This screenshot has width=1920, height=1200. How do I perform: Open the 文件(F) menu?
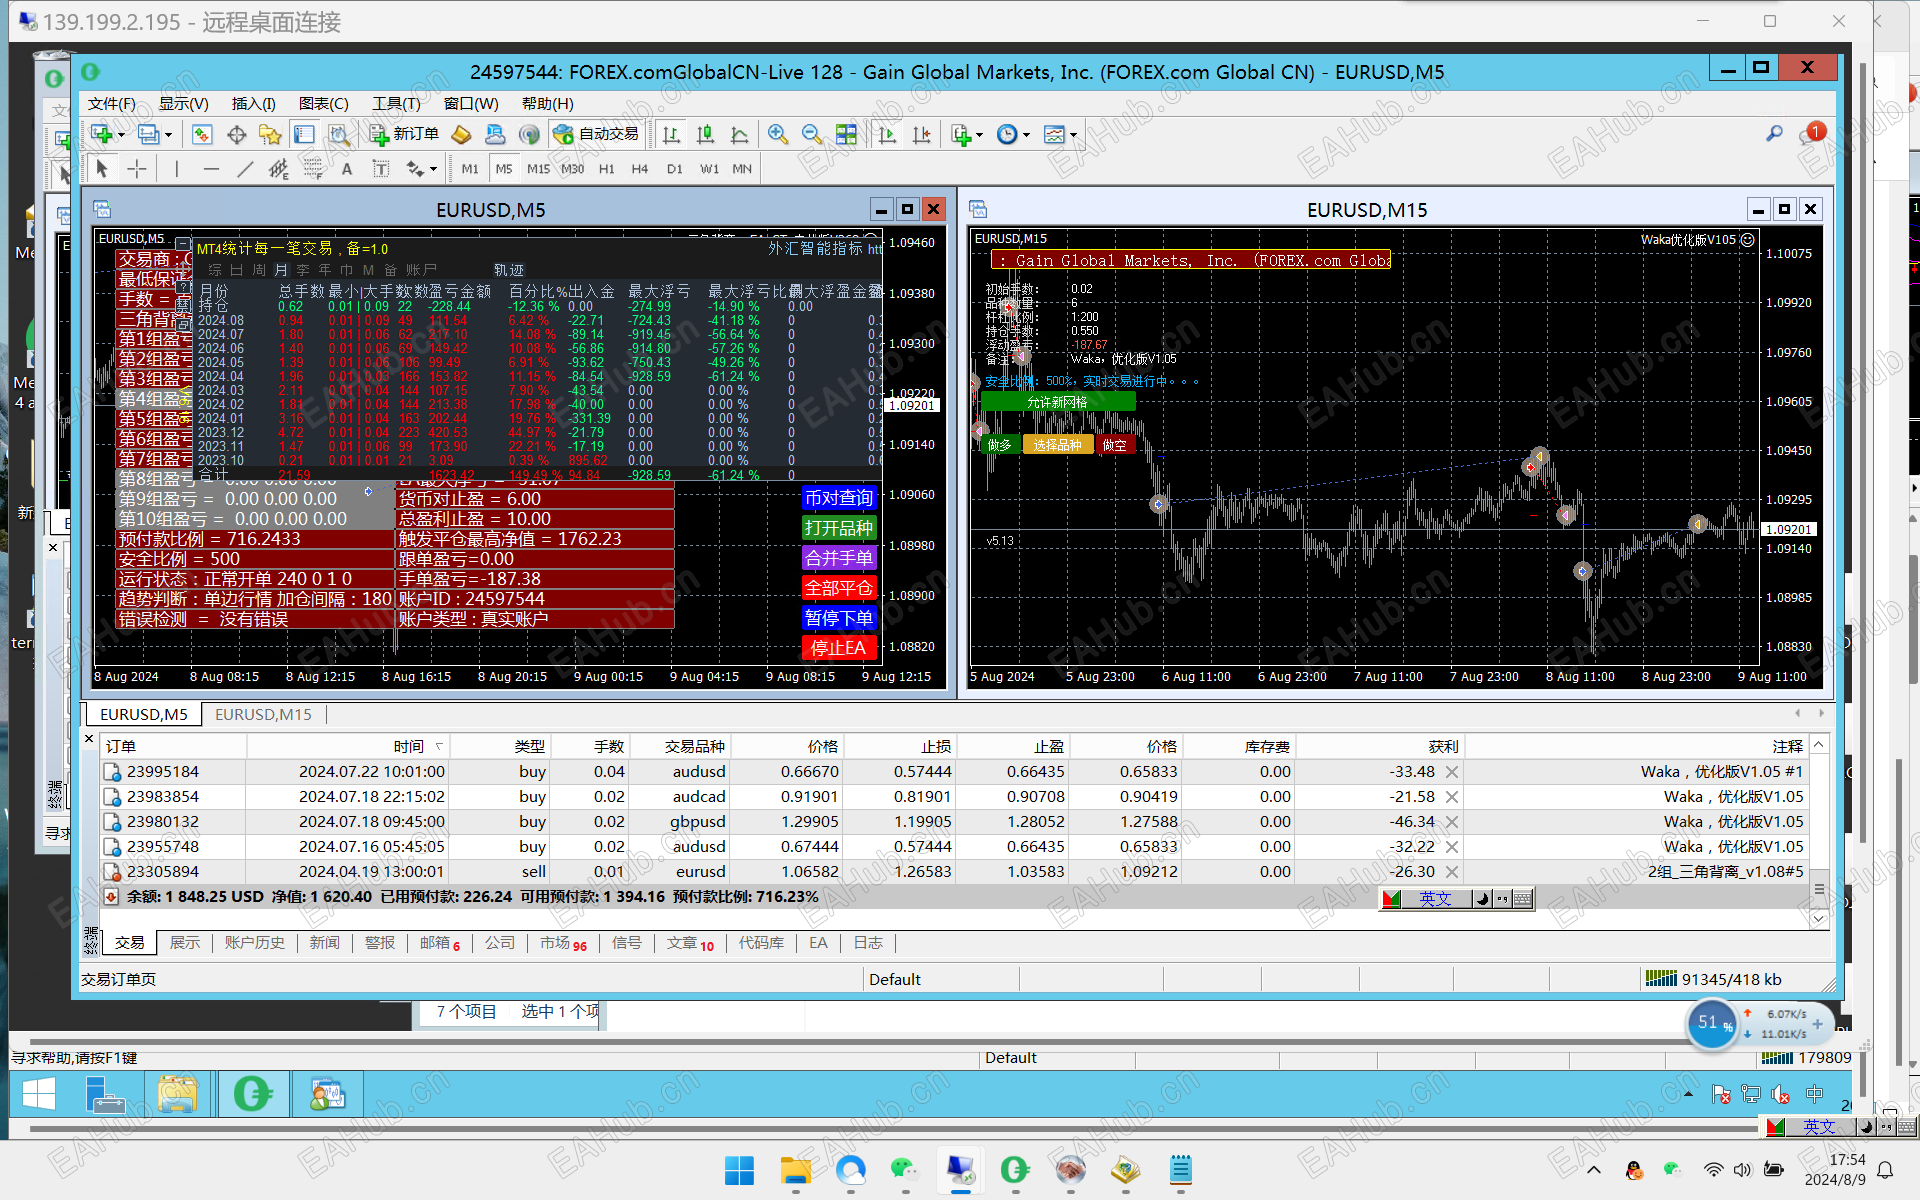coord(112,104)
